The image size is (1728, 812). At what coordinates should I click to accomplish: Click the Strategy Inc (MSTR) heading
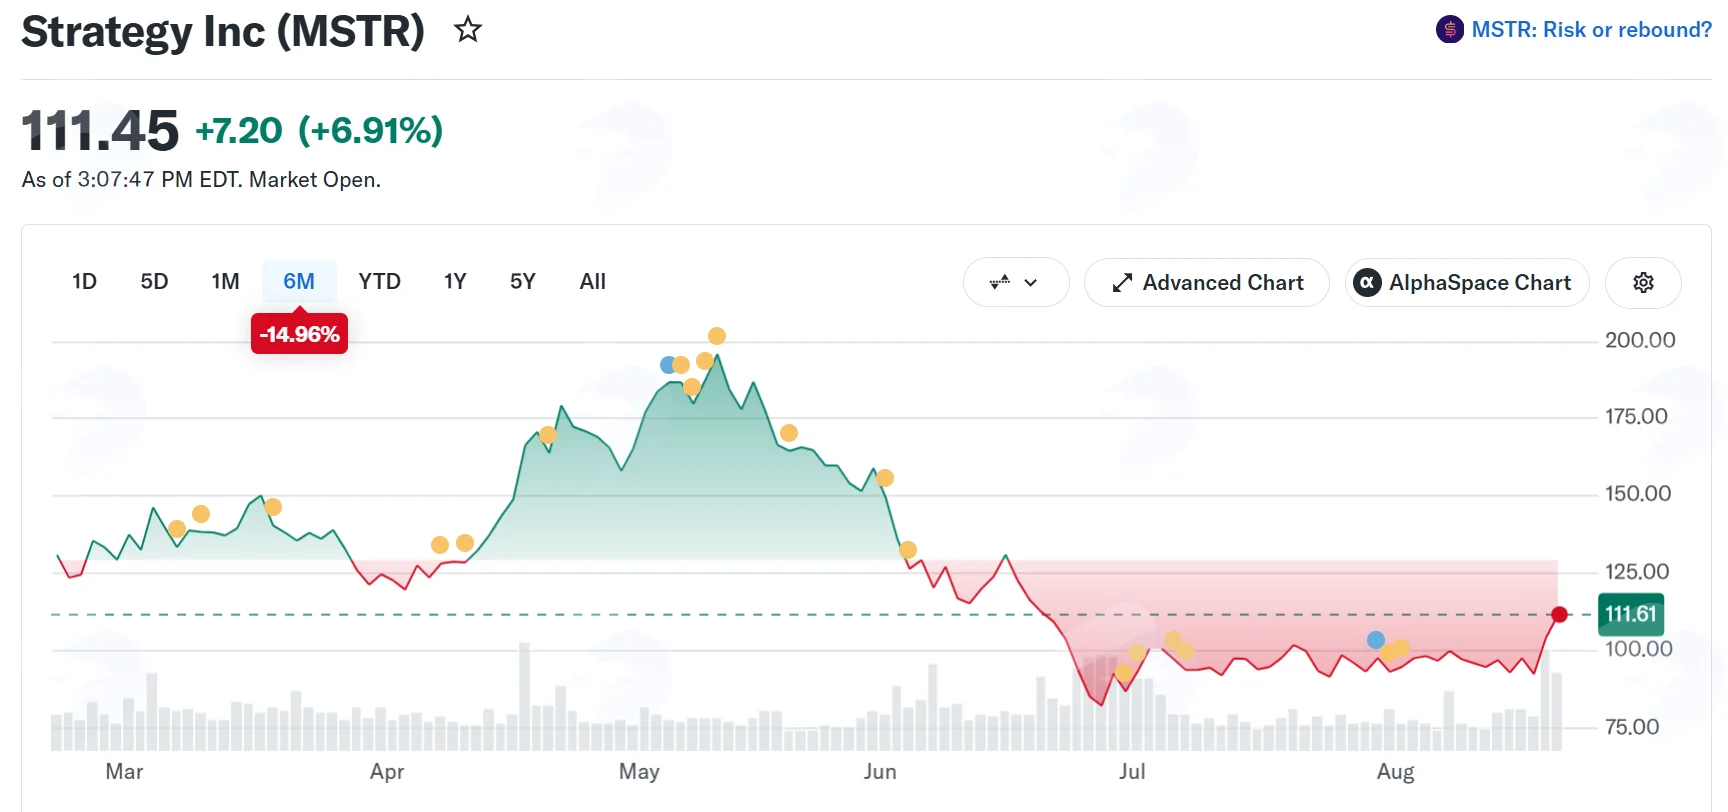(x=223, y=31)
